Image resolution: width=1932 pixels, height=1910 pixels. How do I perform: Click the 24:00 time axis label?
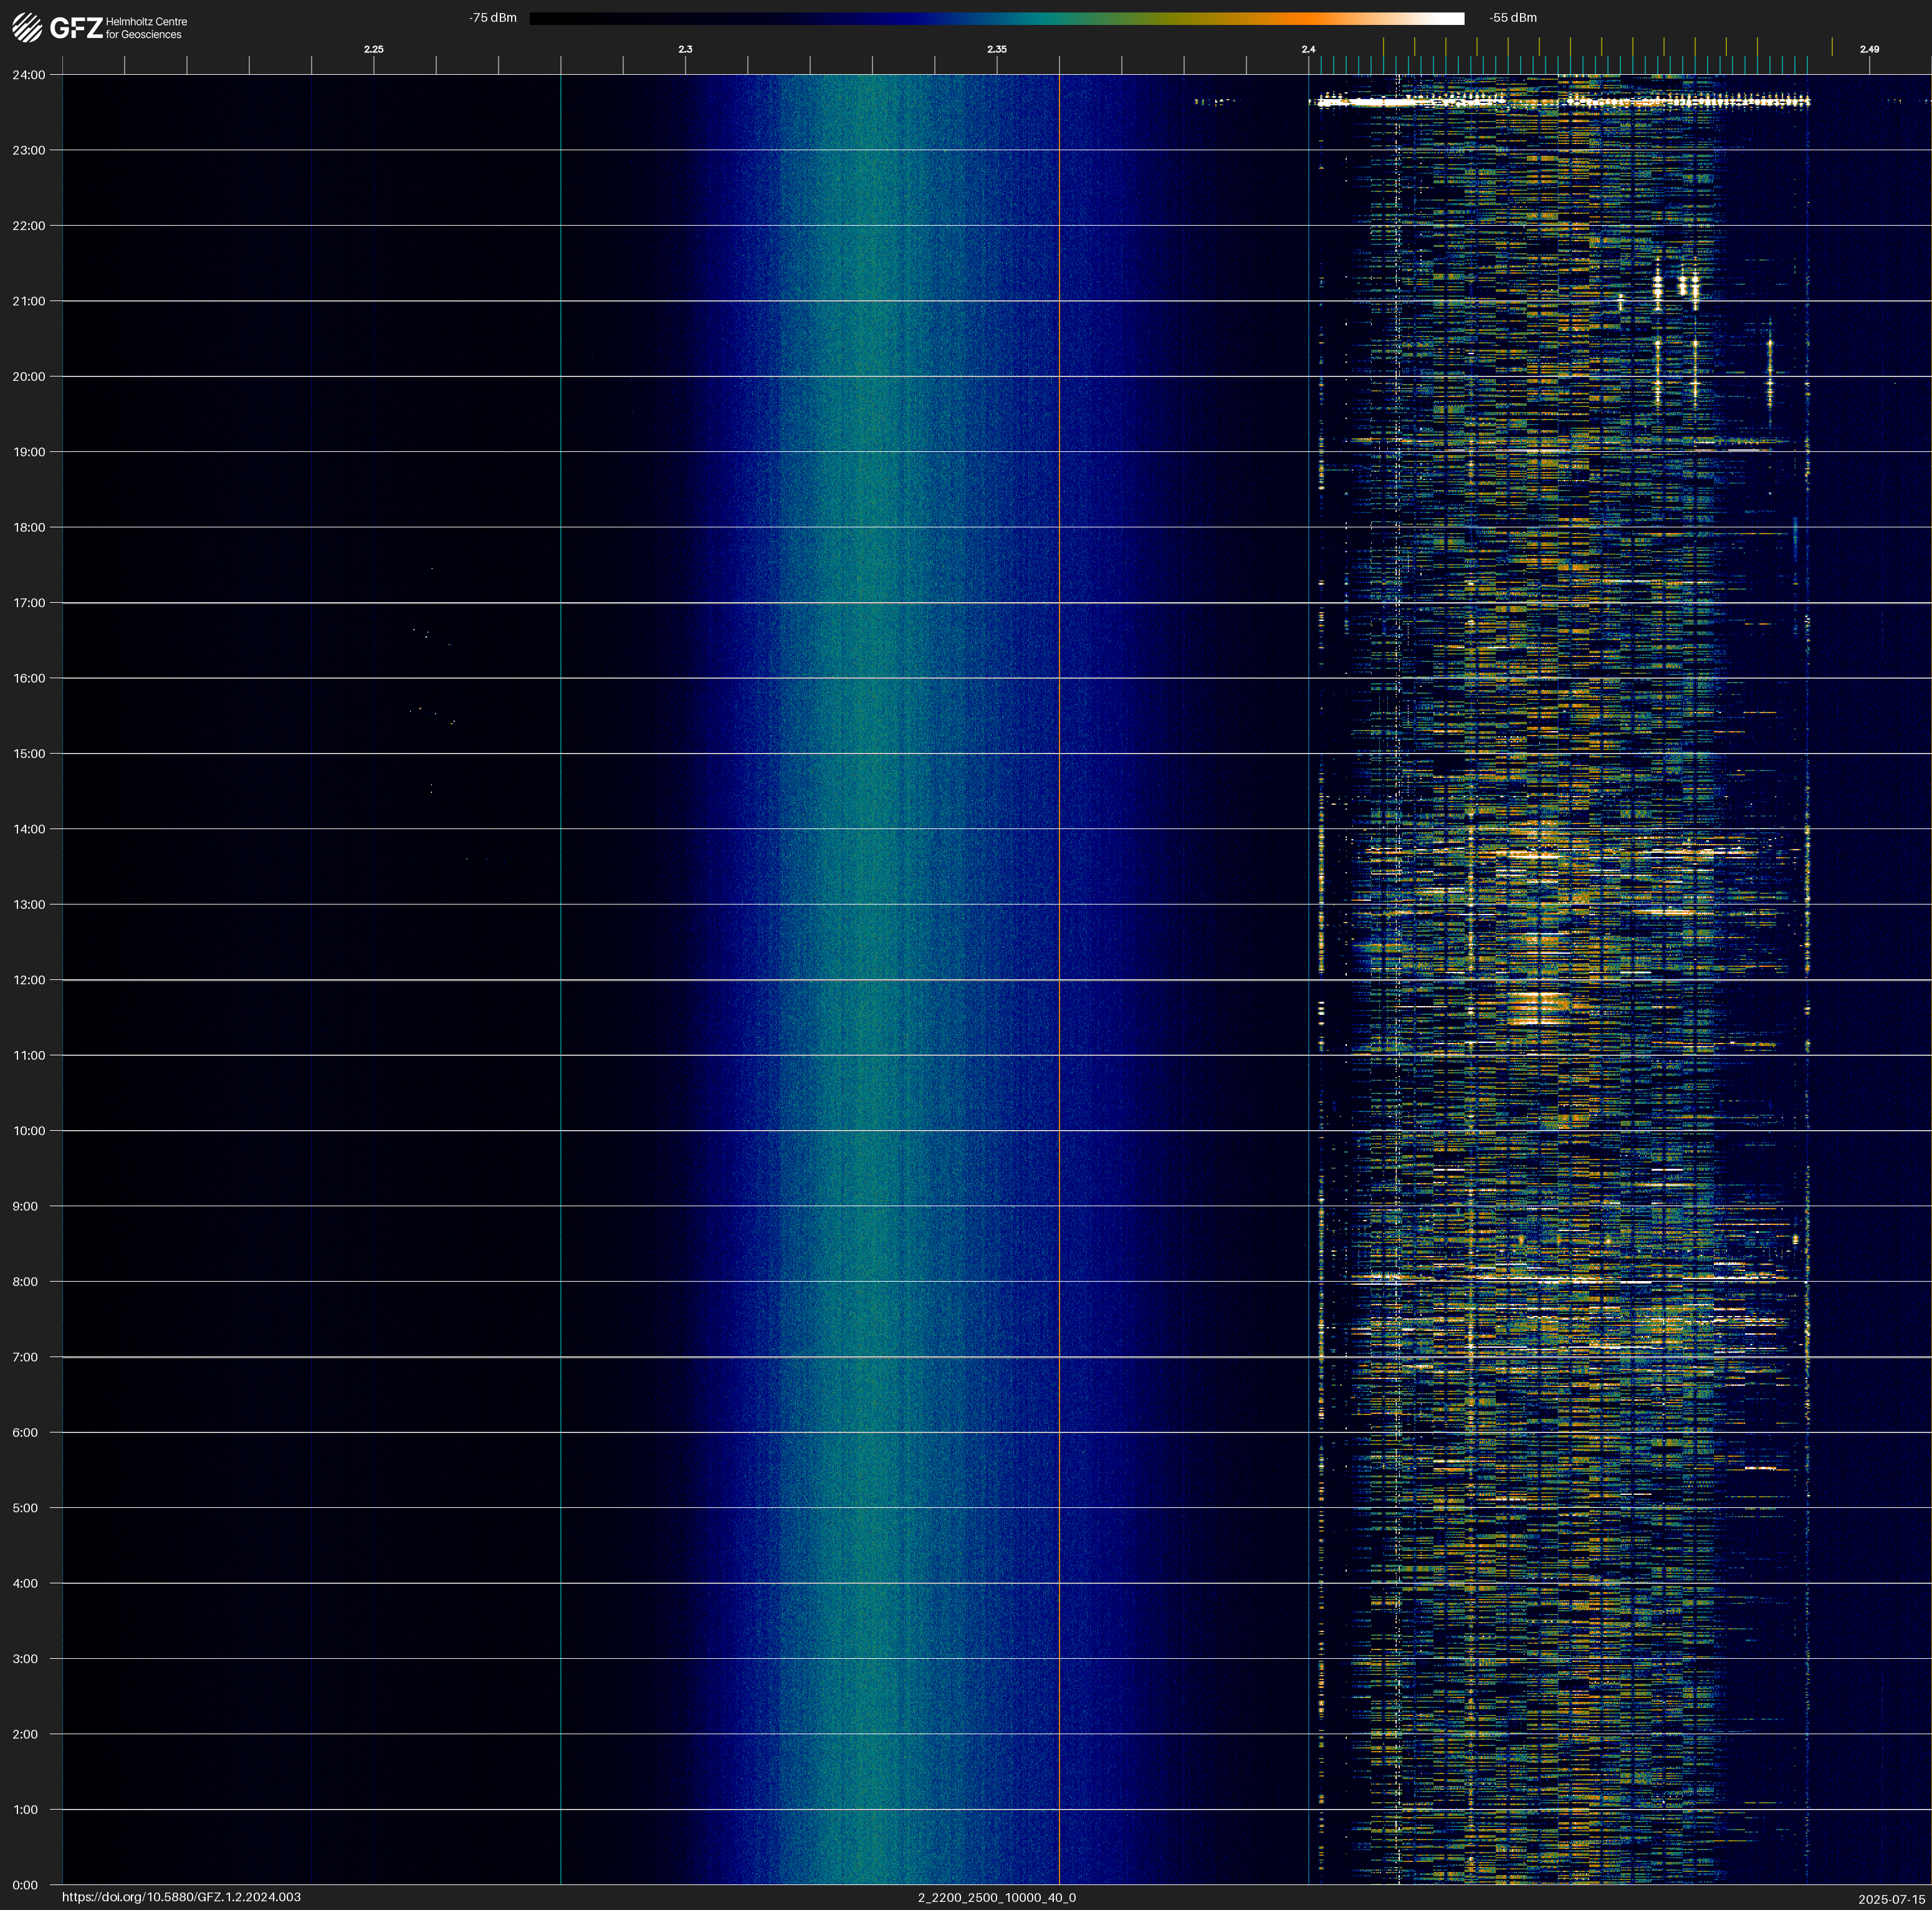[29, 75]
